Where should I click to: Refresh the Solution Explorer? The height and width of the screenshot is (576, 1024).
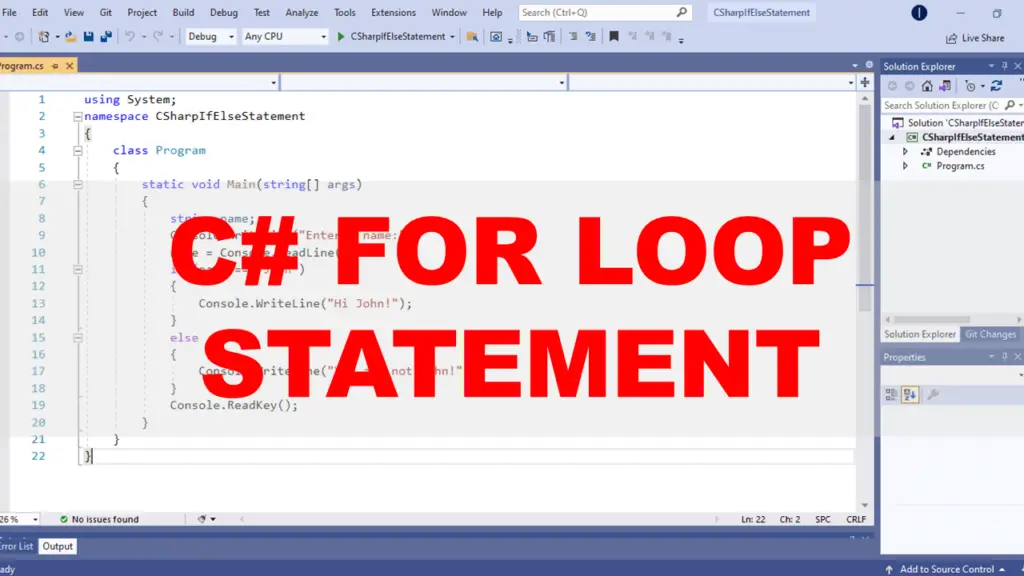pos(996,87)
